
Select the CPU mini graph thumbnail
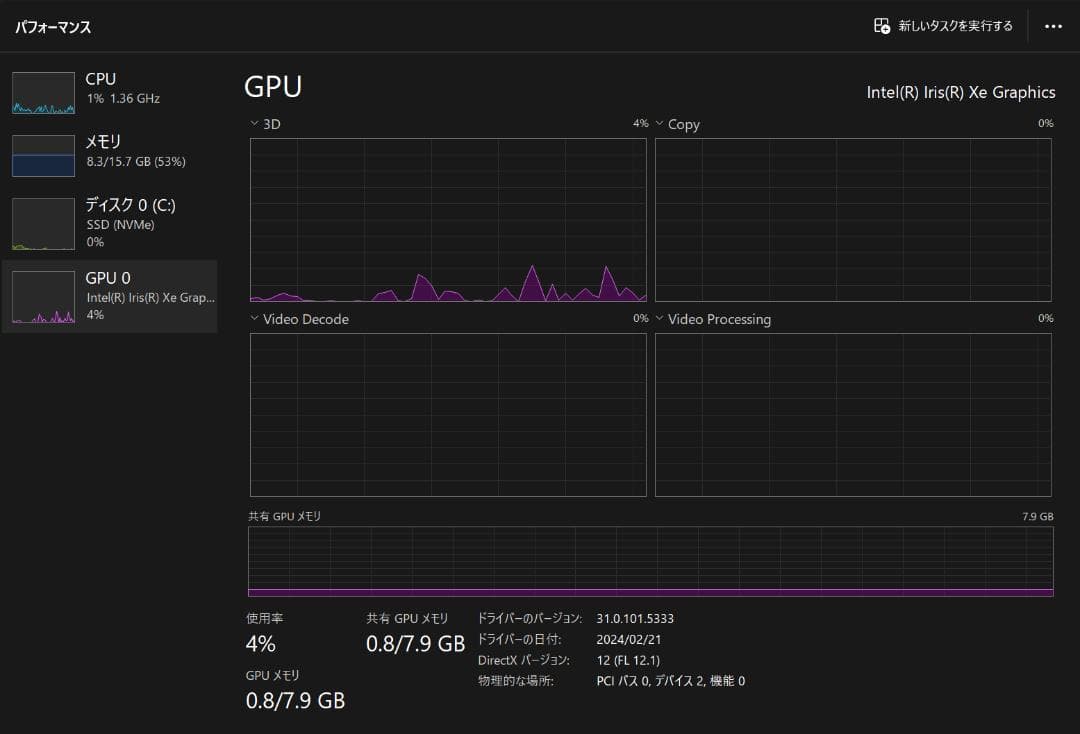click(x=43, y=93)
